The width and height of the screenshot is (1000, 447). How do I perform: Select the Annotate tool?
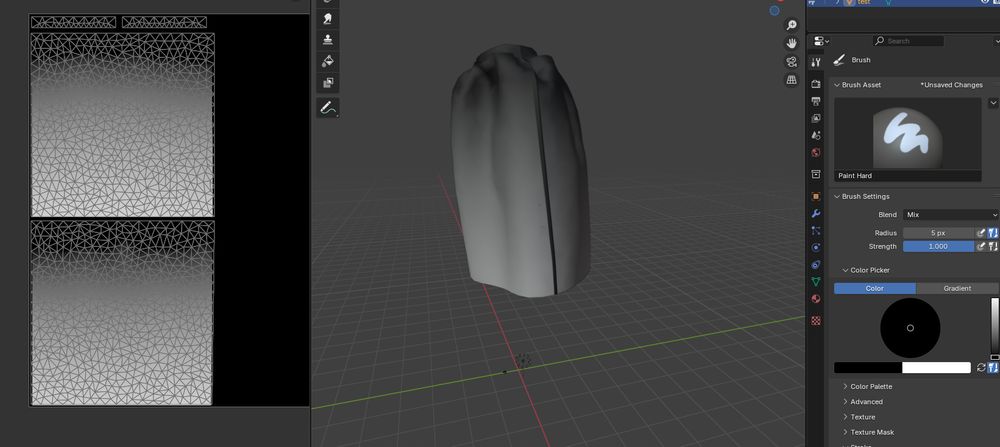(x=328, y=108)
